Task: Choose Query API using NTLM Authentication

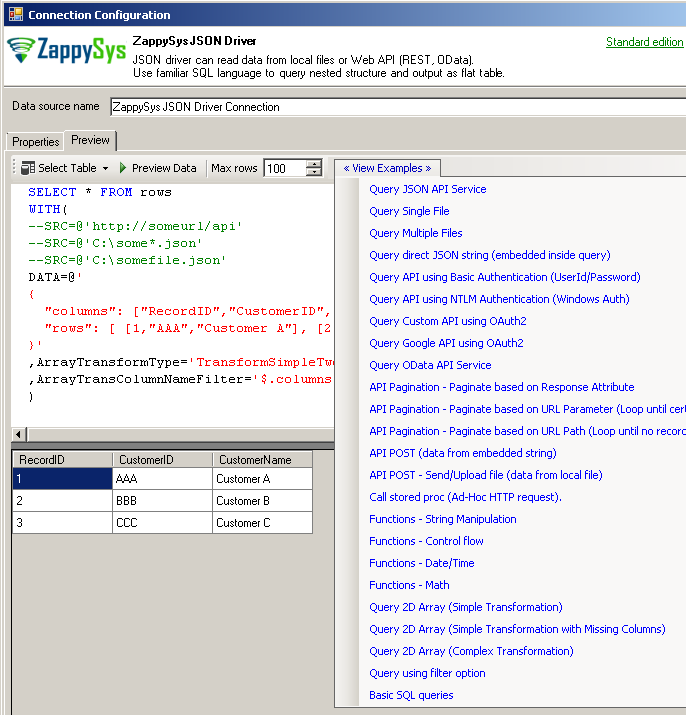Action: click(499, 299)
